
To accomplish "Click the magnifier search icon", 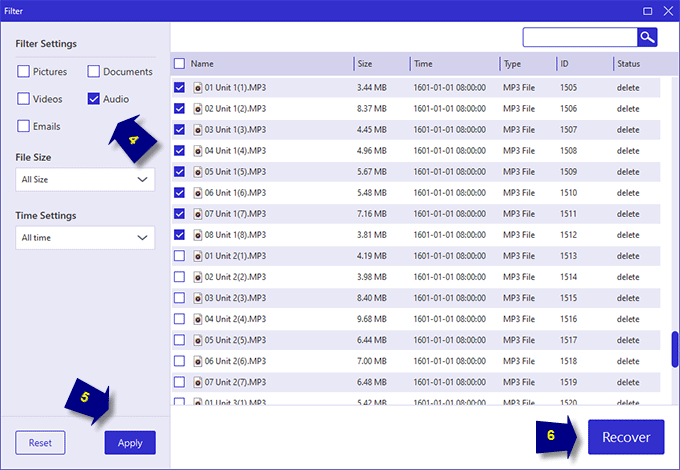I will 647,37.
